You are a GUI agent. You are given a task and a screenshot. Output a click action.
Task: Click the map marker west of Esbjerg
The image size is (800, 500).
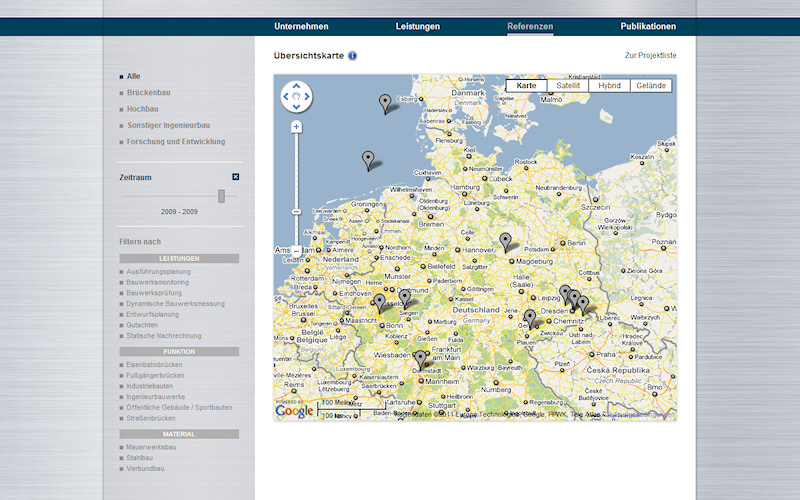coord(385,104)
